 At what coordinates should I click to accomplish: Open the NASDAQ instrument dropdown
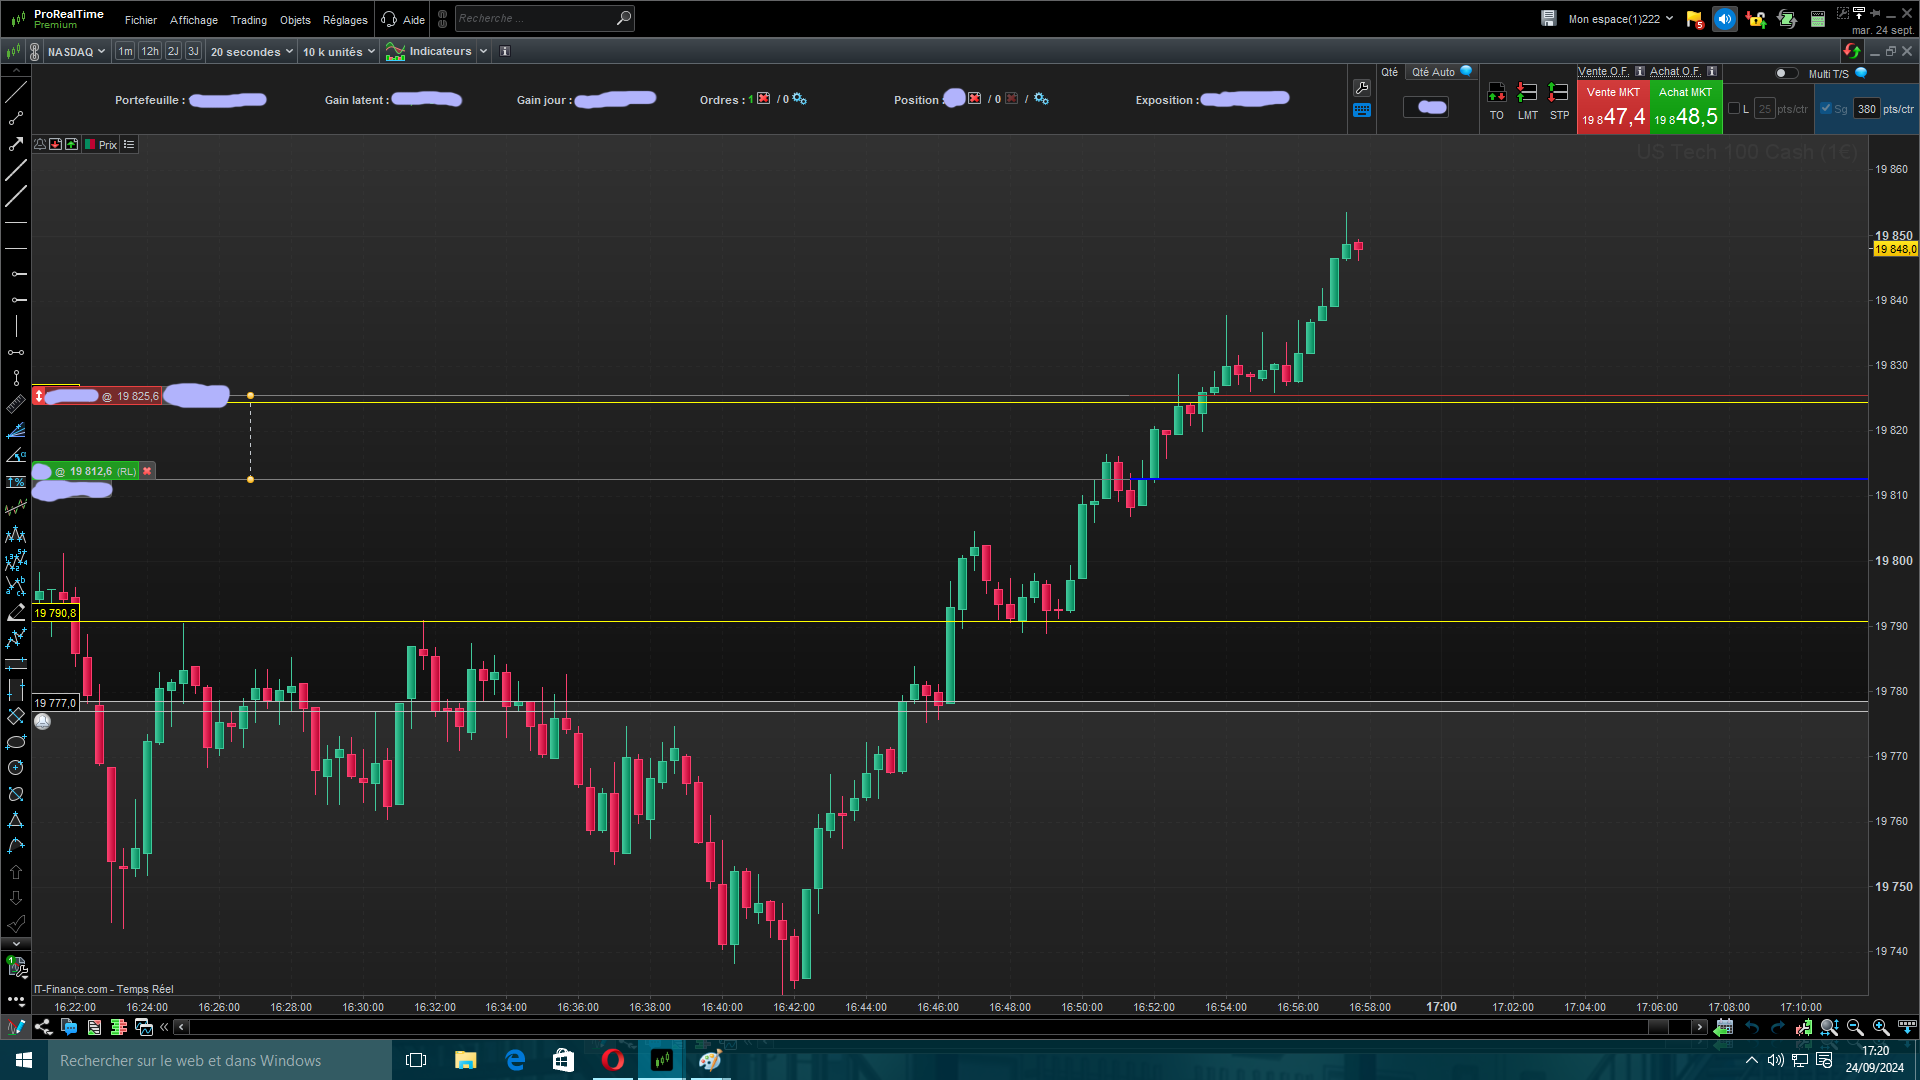coord(76,52)
